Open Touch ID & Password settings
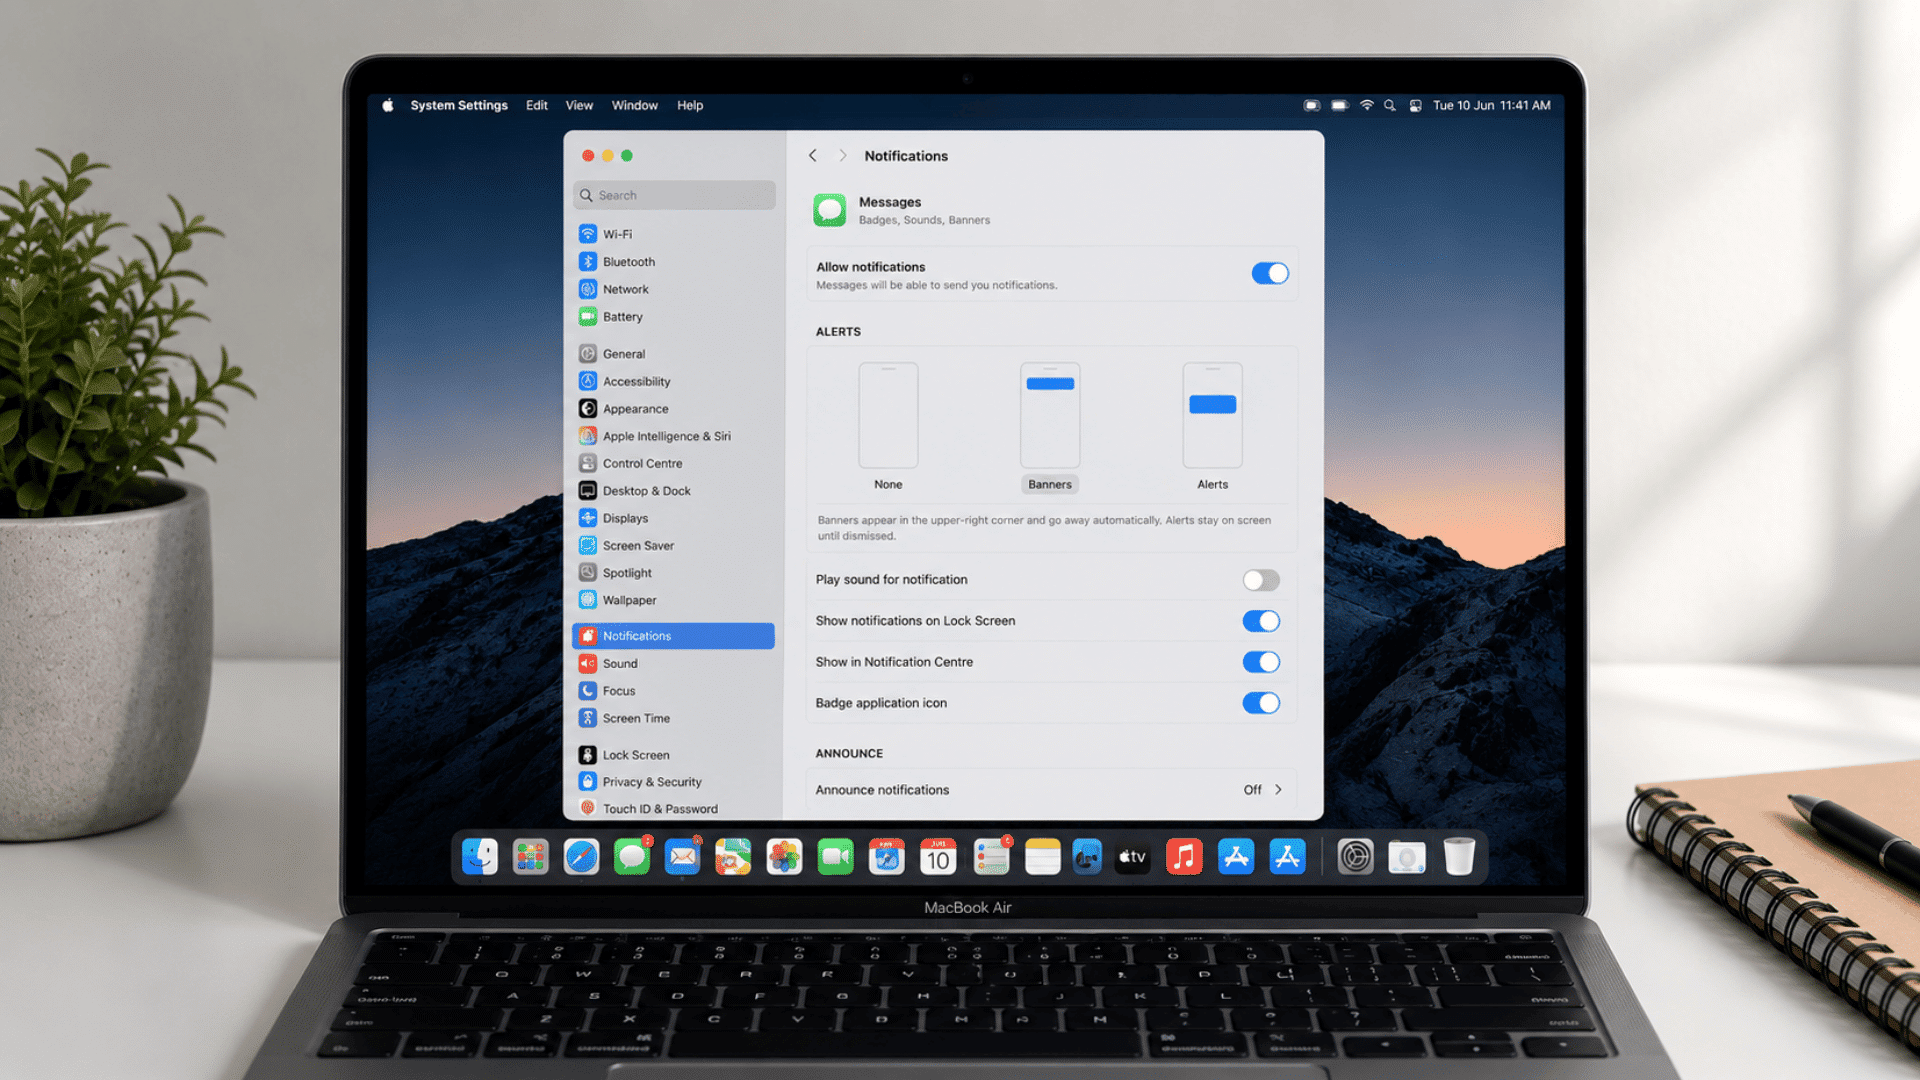This screenshot has width=1920, height=1080. tap(673, 809)
